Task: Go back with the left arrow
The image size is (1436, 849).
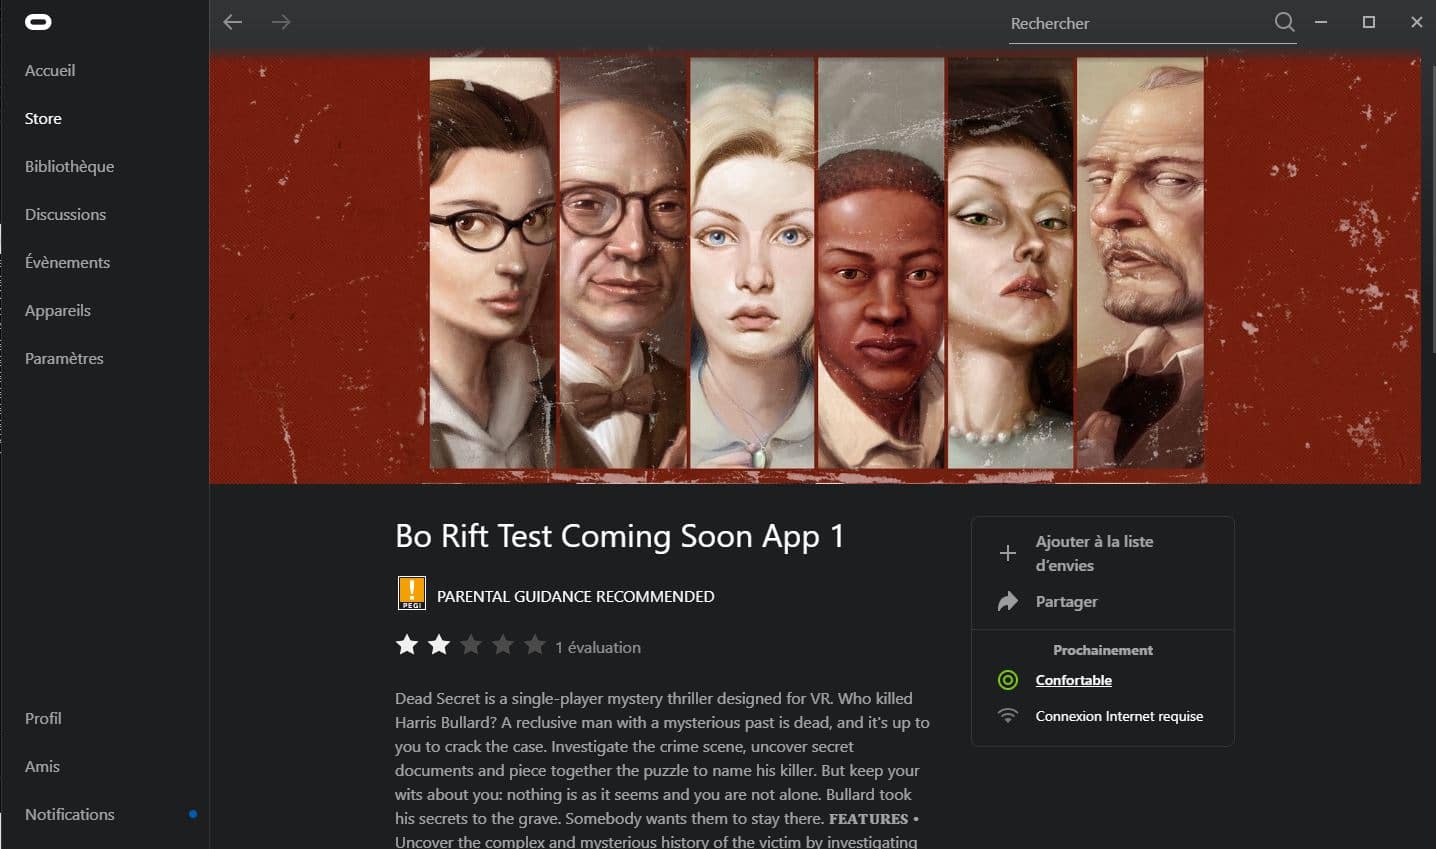Action: tap(233, 22)
